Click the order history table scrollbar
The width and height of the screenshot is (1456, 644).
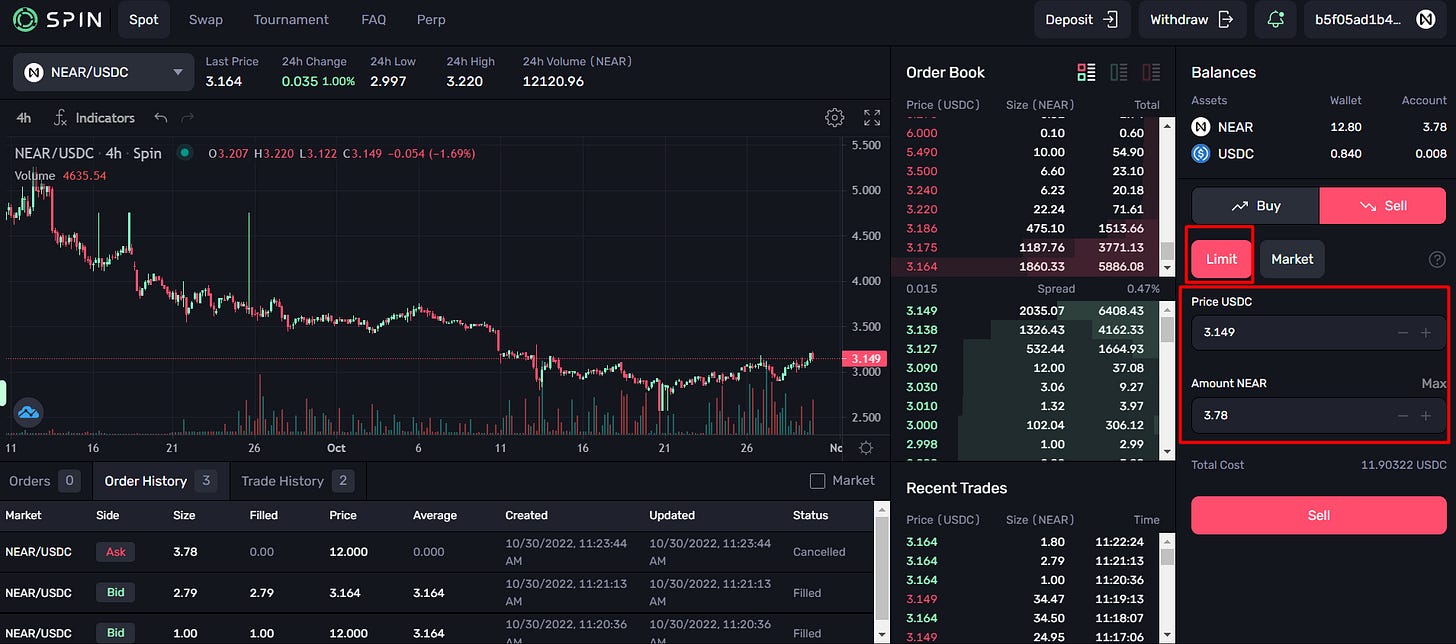point(882,572)
